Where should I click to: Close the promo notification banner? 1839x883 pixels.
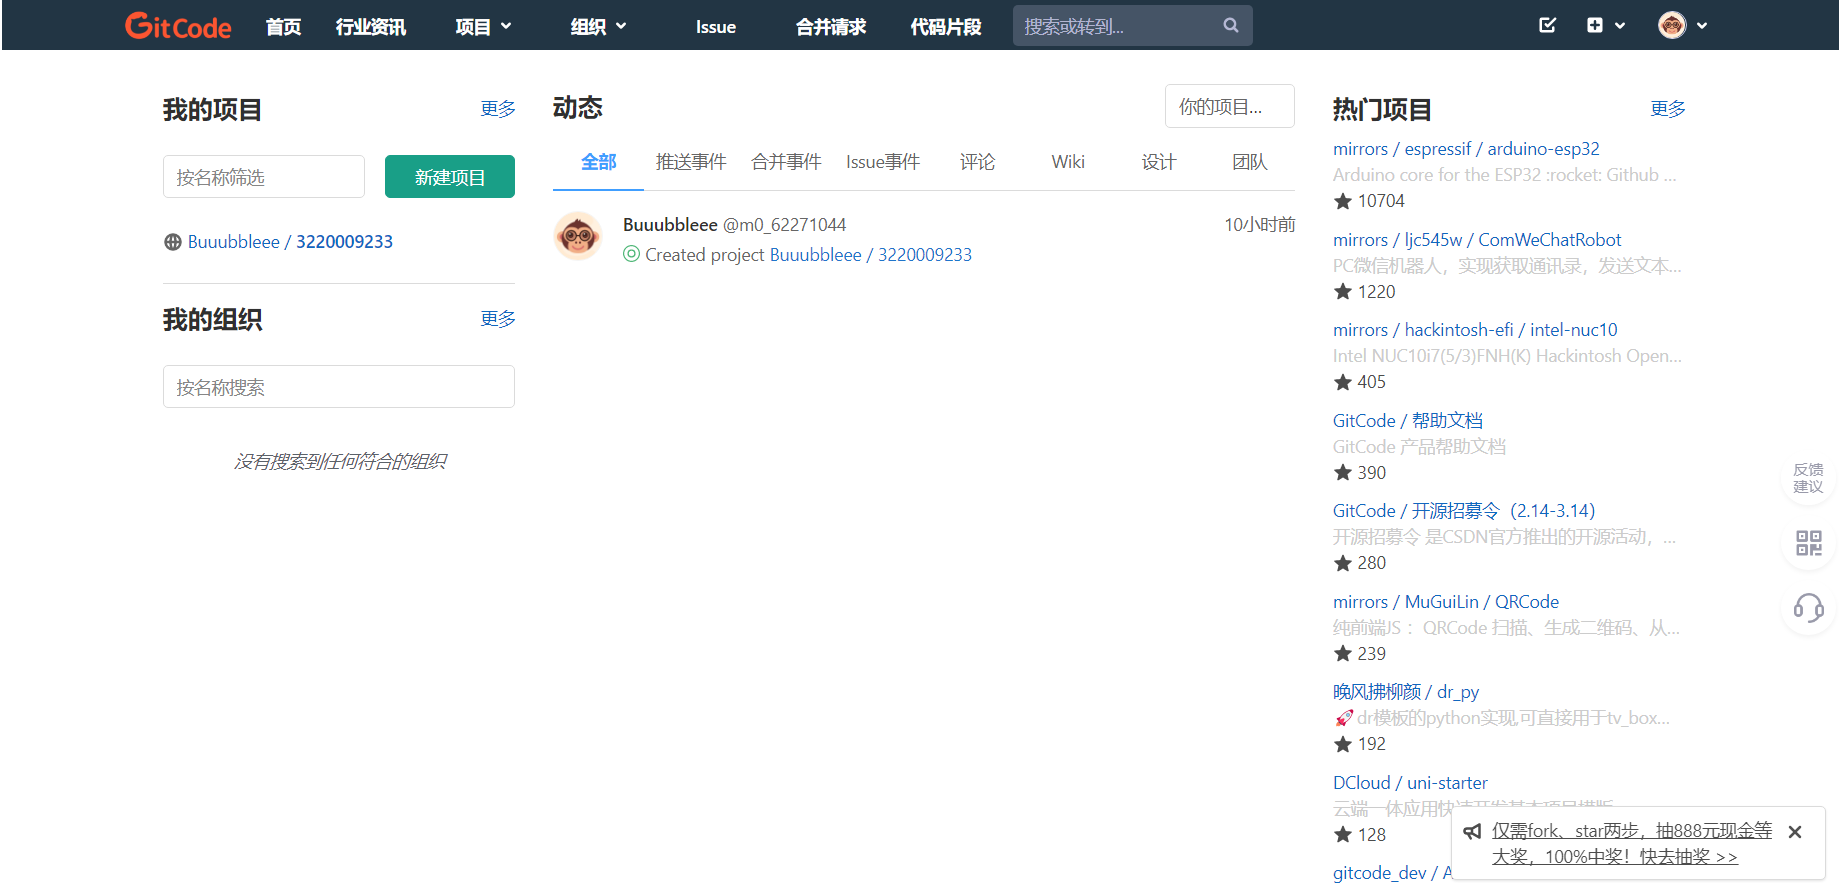1795,832
